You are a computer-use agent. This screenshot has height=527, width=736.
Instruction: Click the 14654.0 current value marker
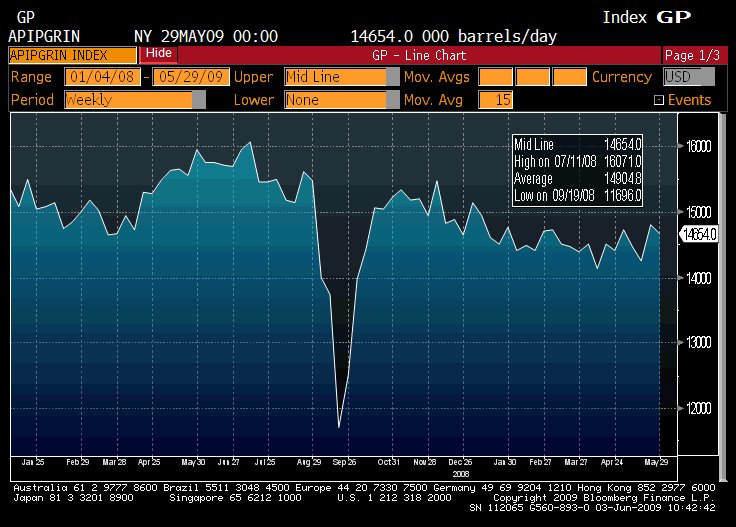(x=699, y=234)
